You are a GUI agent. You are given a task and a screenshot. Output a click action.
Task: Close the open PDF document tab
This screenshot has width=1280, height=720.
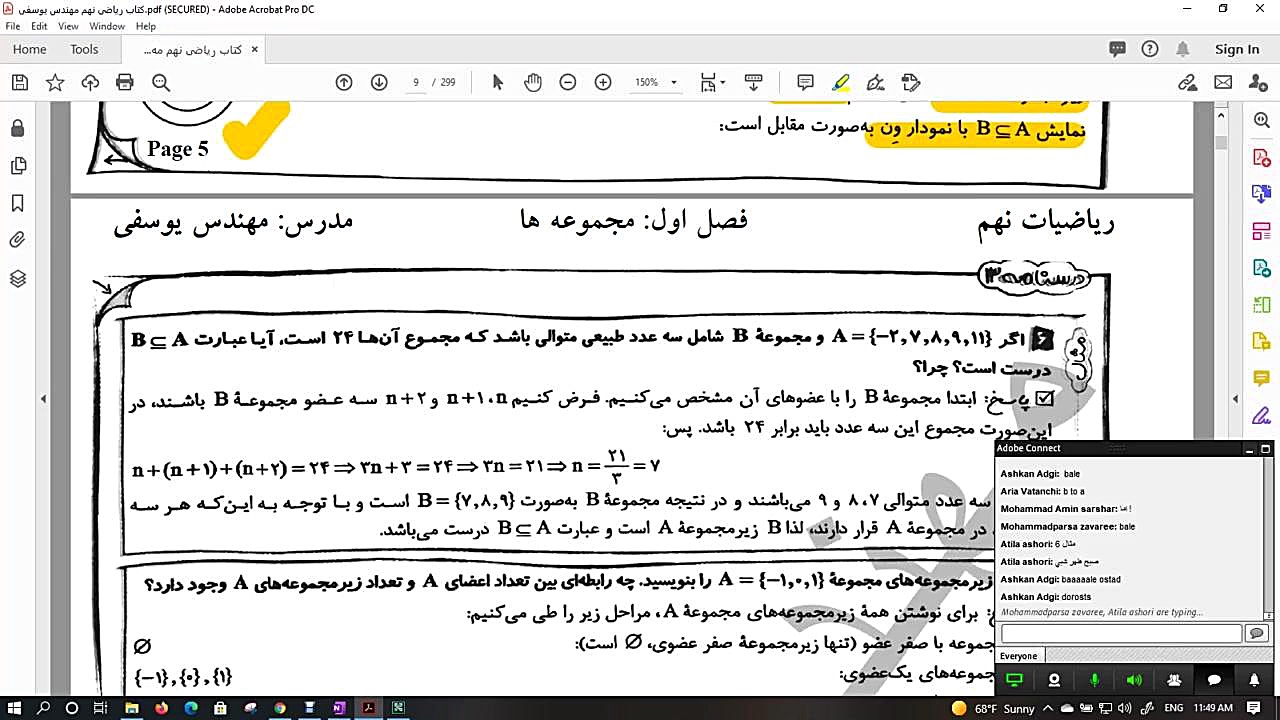(255, 49)
